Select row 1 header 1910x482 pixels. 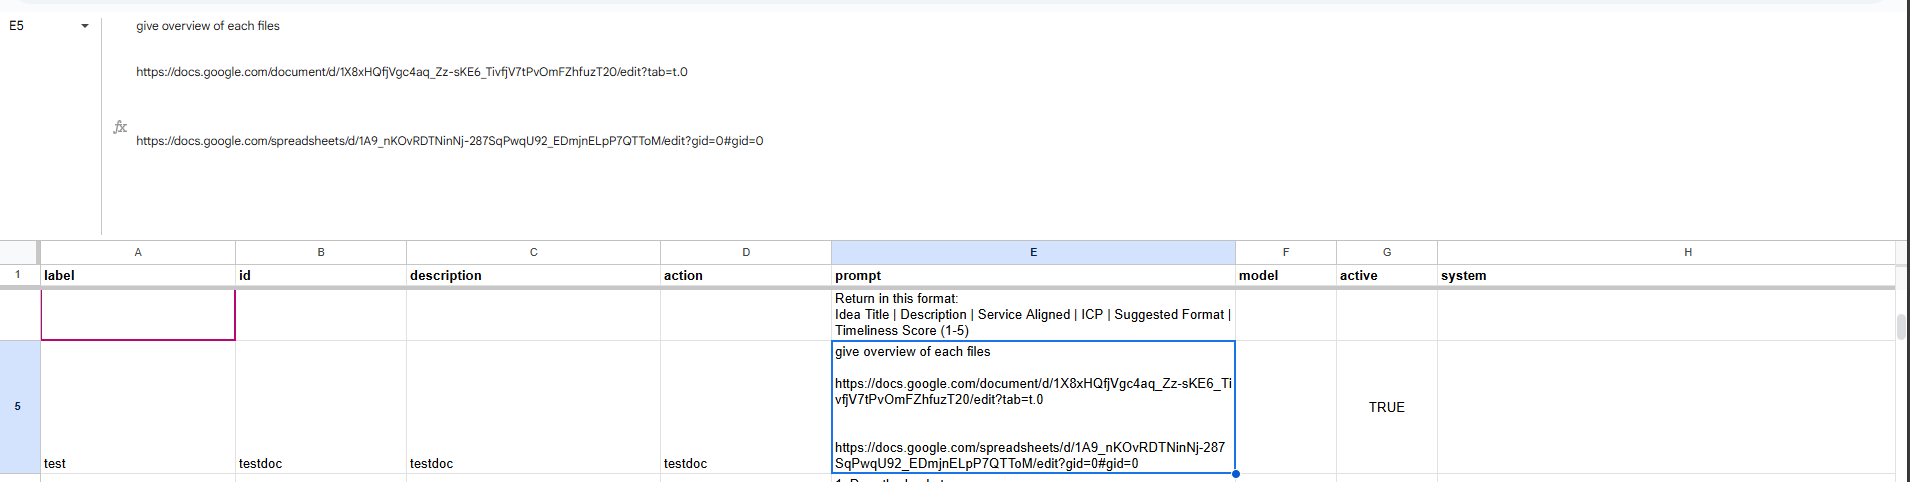tap(18, 275)
